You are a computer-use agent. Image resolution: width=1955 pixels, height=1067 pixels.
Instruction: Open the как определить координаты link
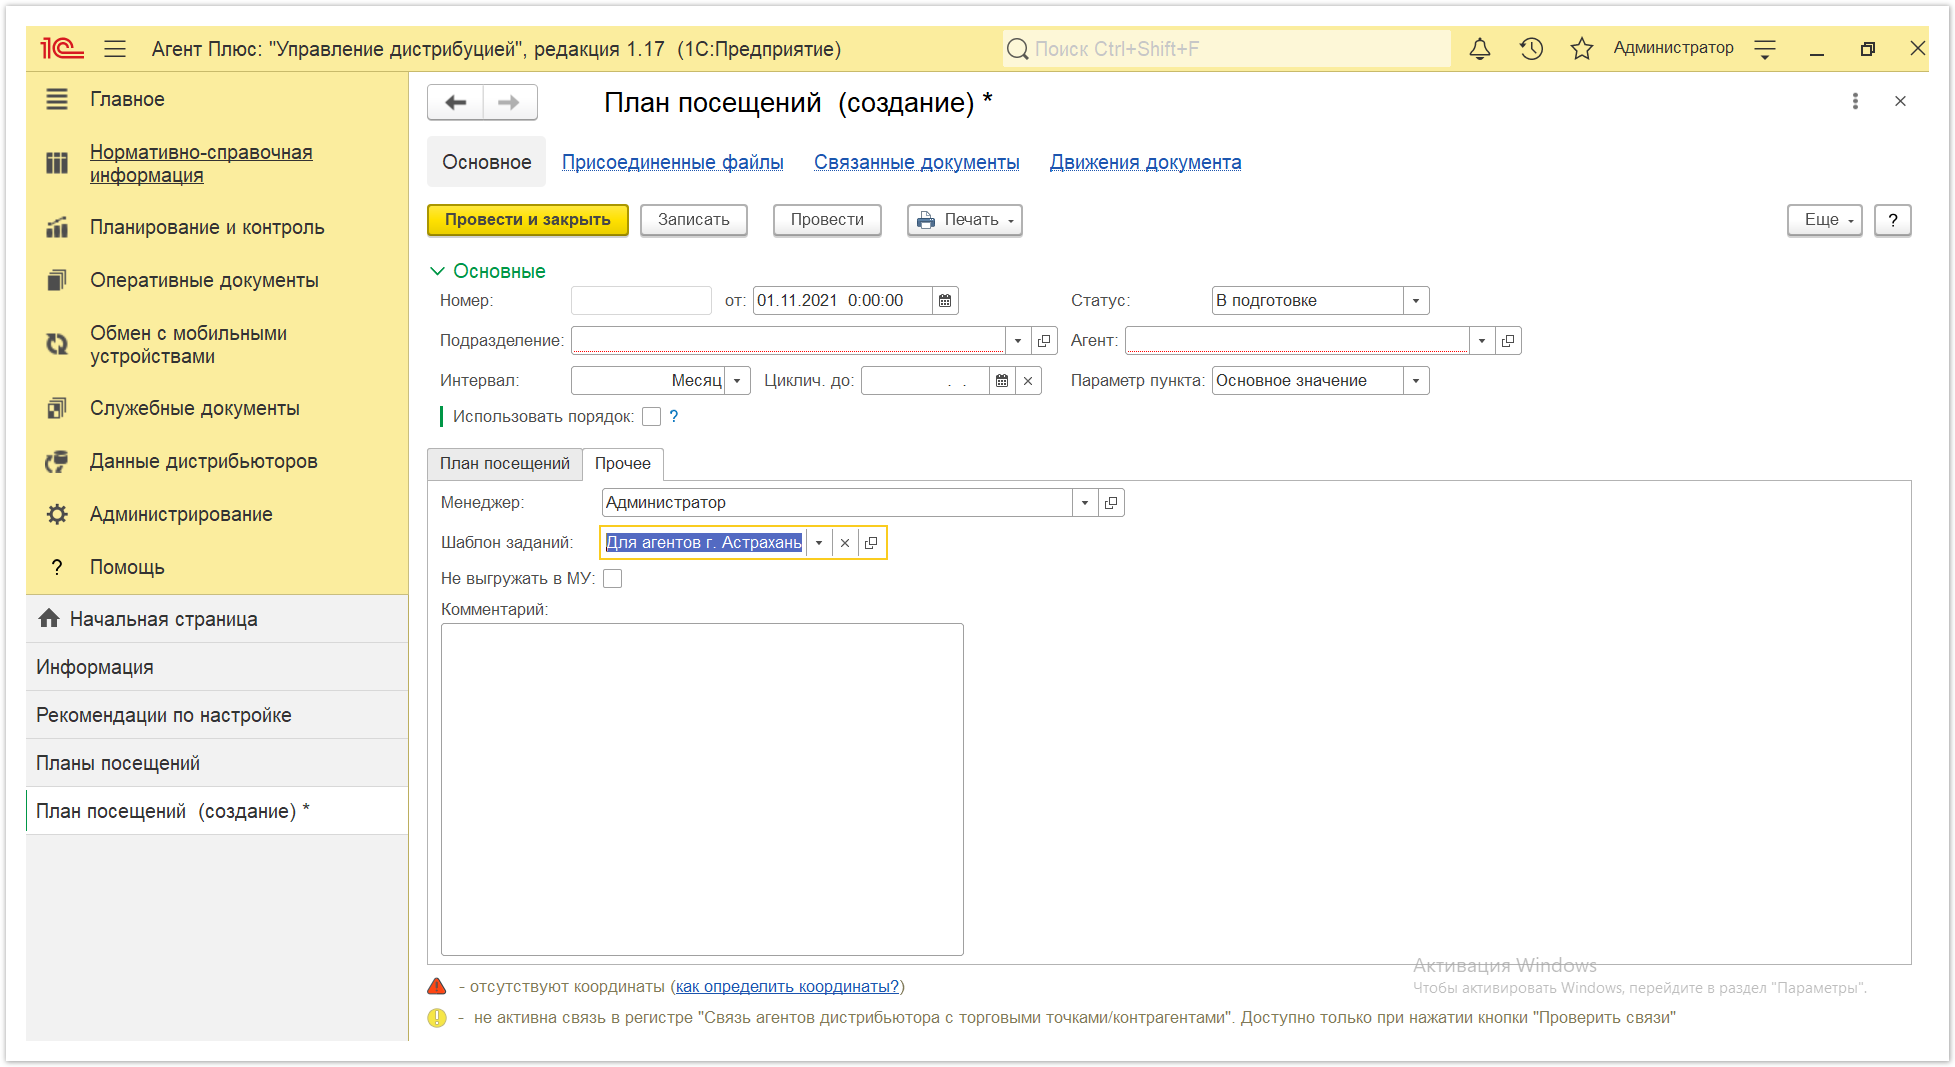point(787,986)
